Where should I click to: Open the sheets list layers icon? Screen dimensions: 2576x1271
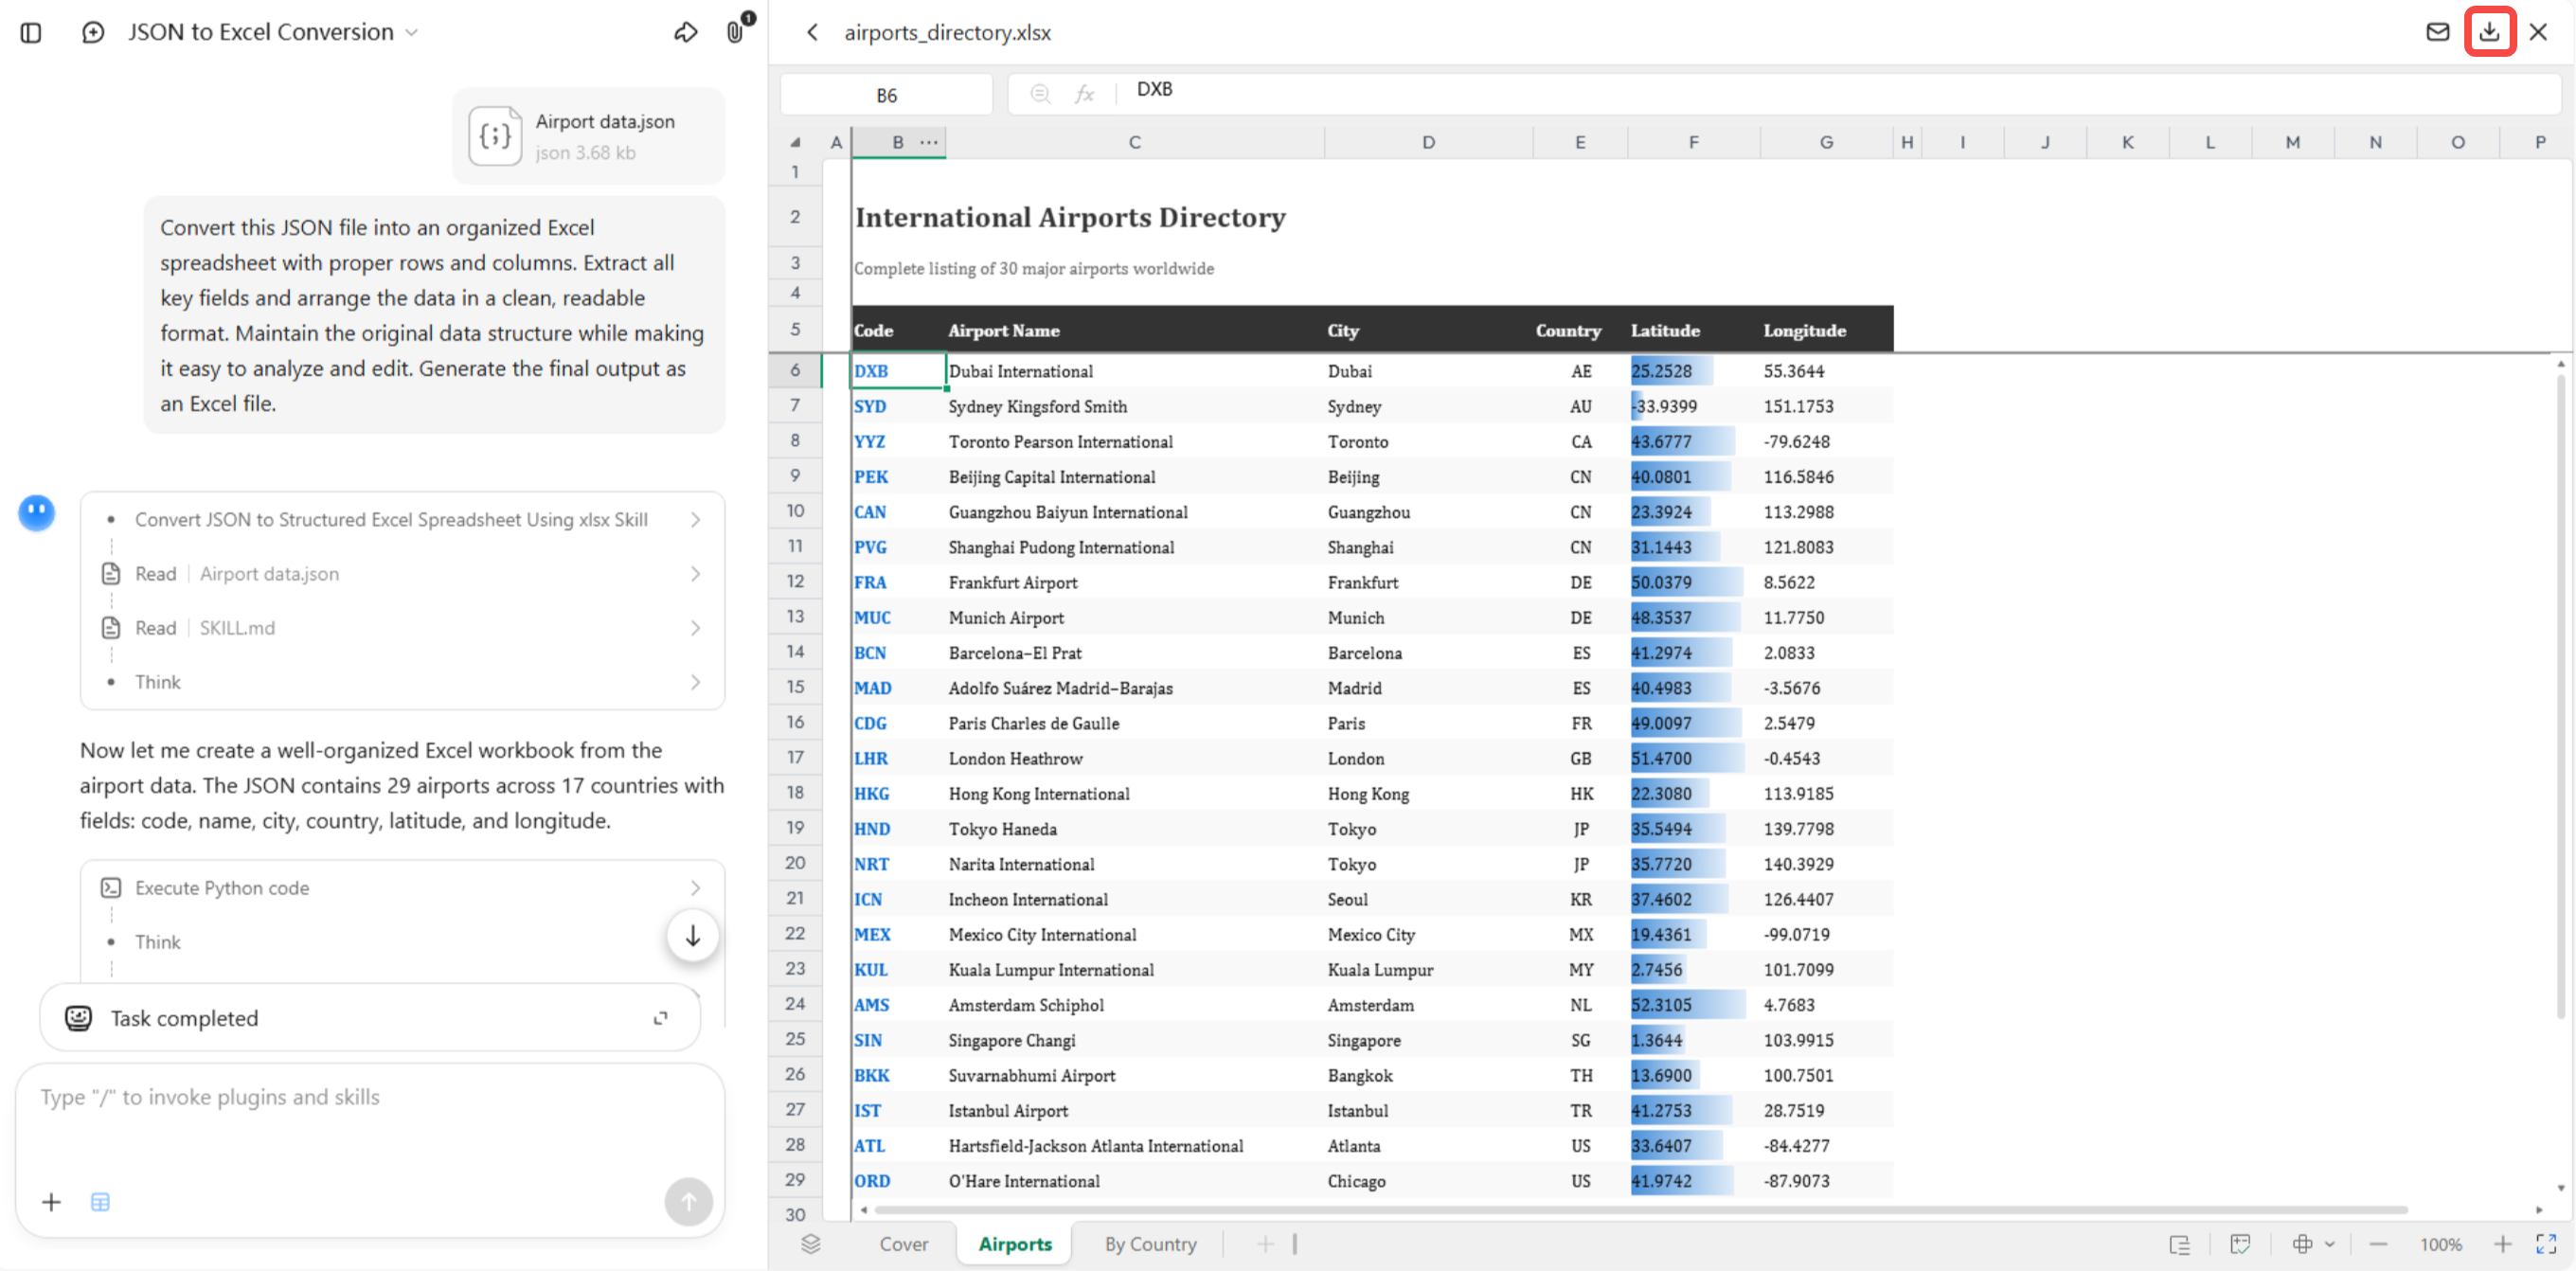point(811,1243)
